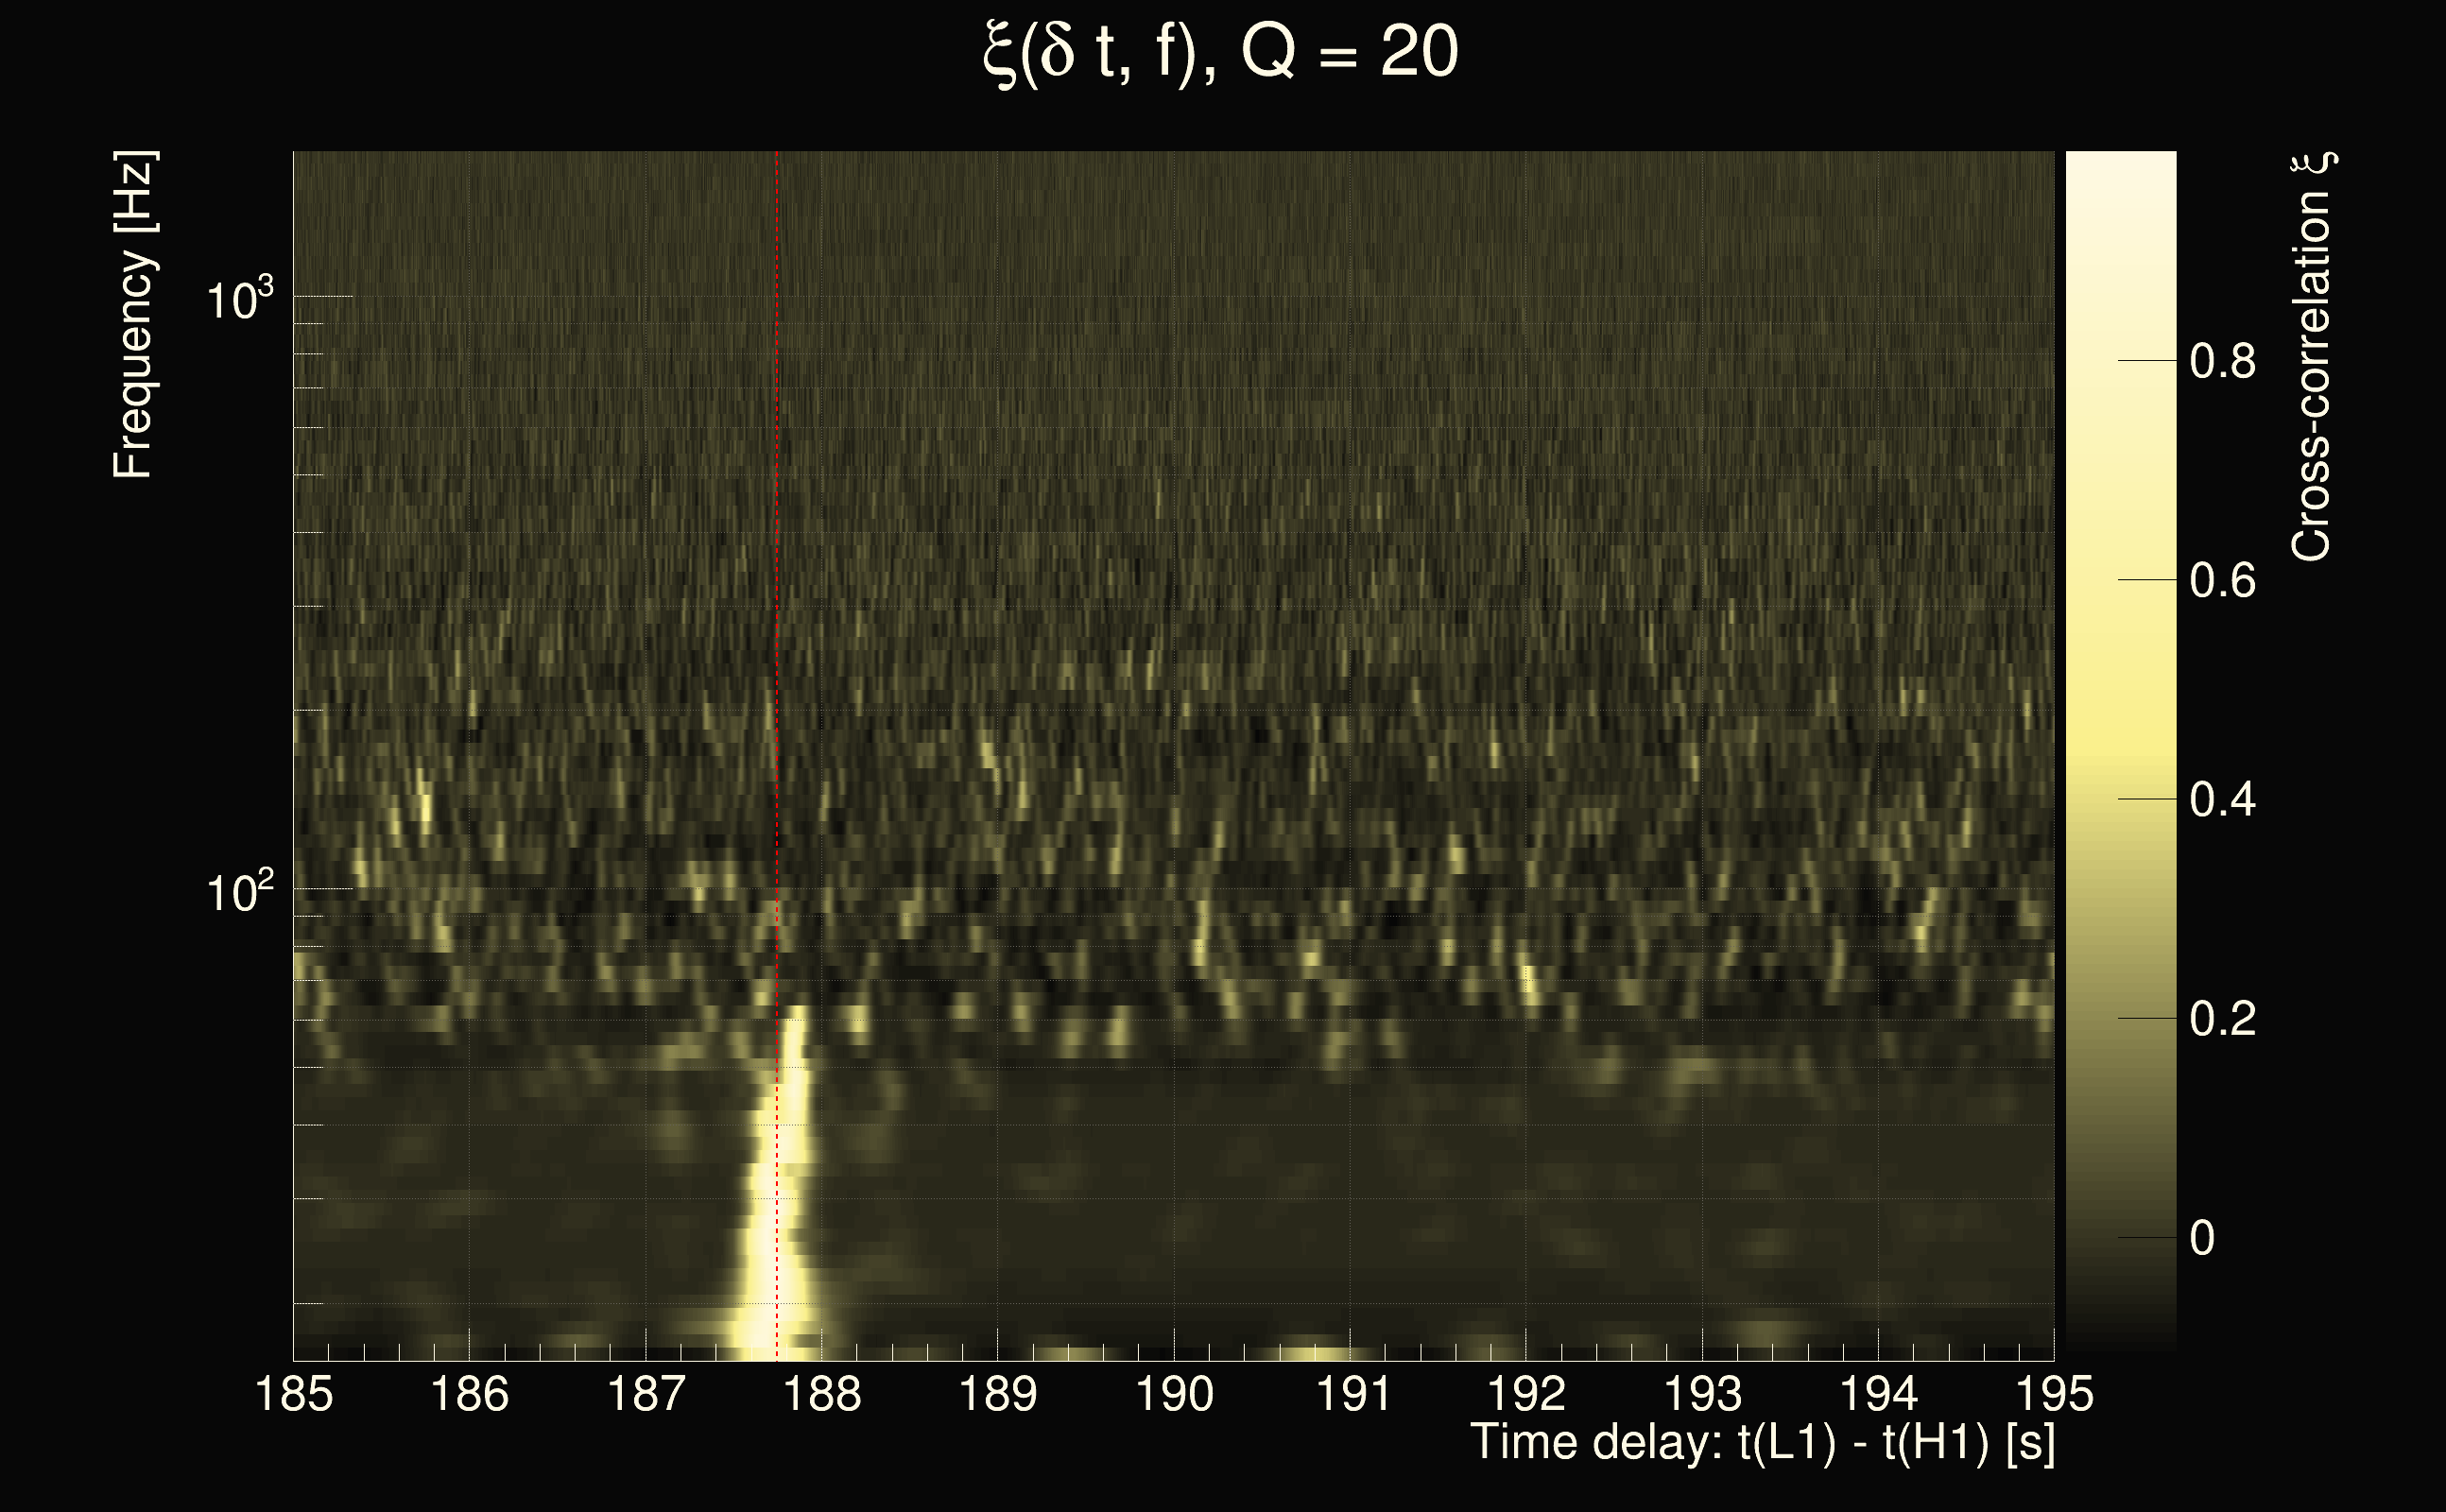Click the 193 tick label on the time axis
The height and width of the screenshot is (1512, 2446).
pos(1702,1394)
